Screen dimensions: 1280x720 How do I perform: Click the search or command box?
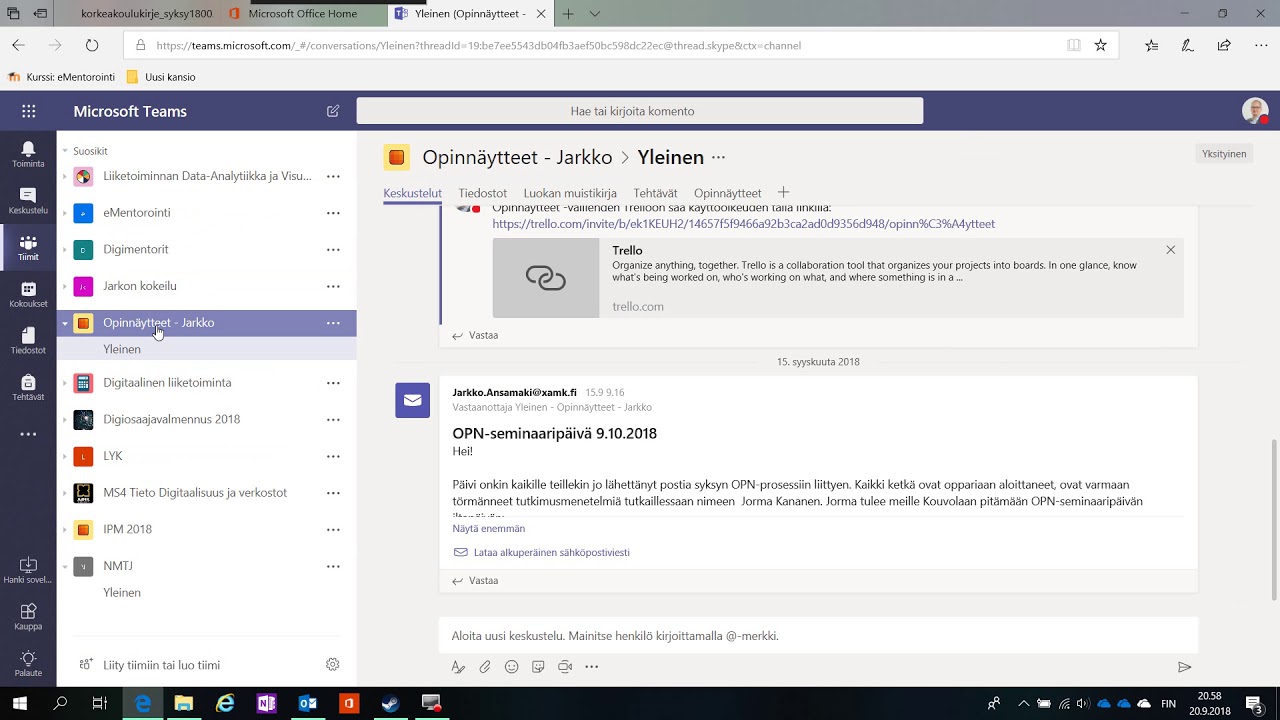(640, 111)
